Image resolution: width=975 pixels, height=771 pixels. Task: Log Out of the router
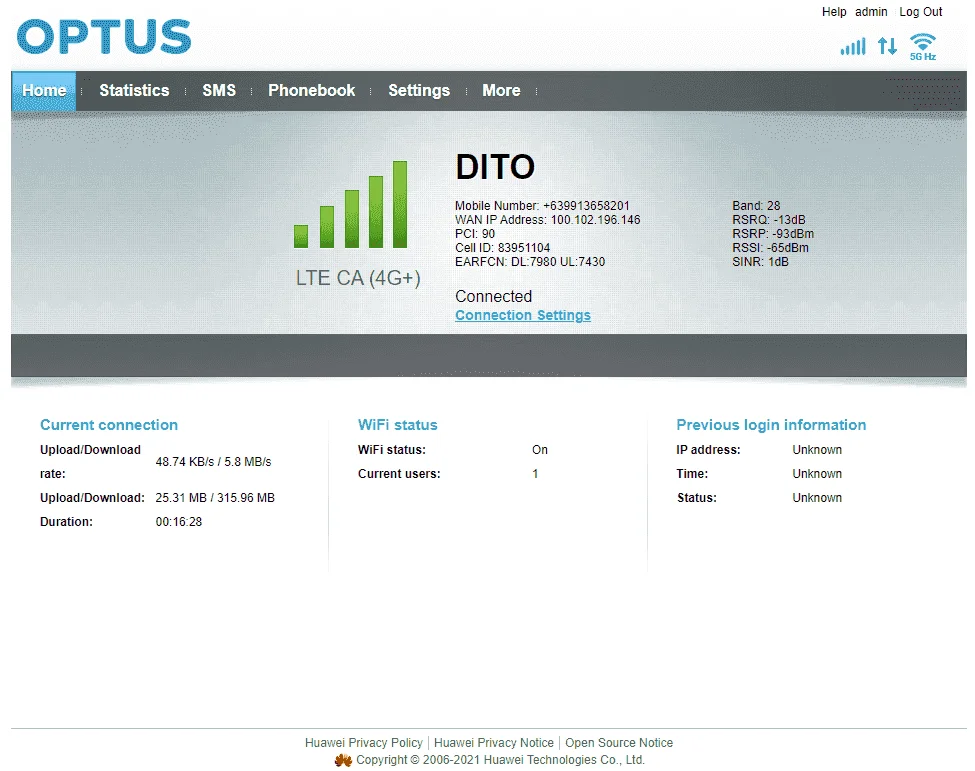pos(921,12)
